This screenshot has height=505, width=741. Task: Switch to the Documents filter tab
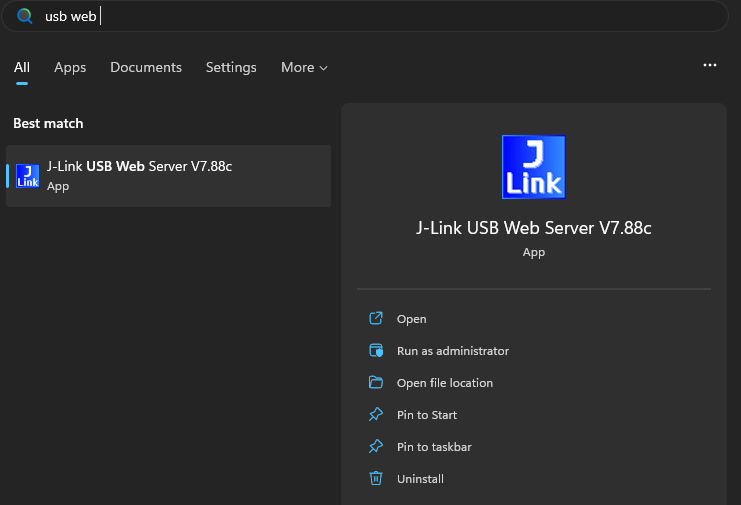pos(146,67)
